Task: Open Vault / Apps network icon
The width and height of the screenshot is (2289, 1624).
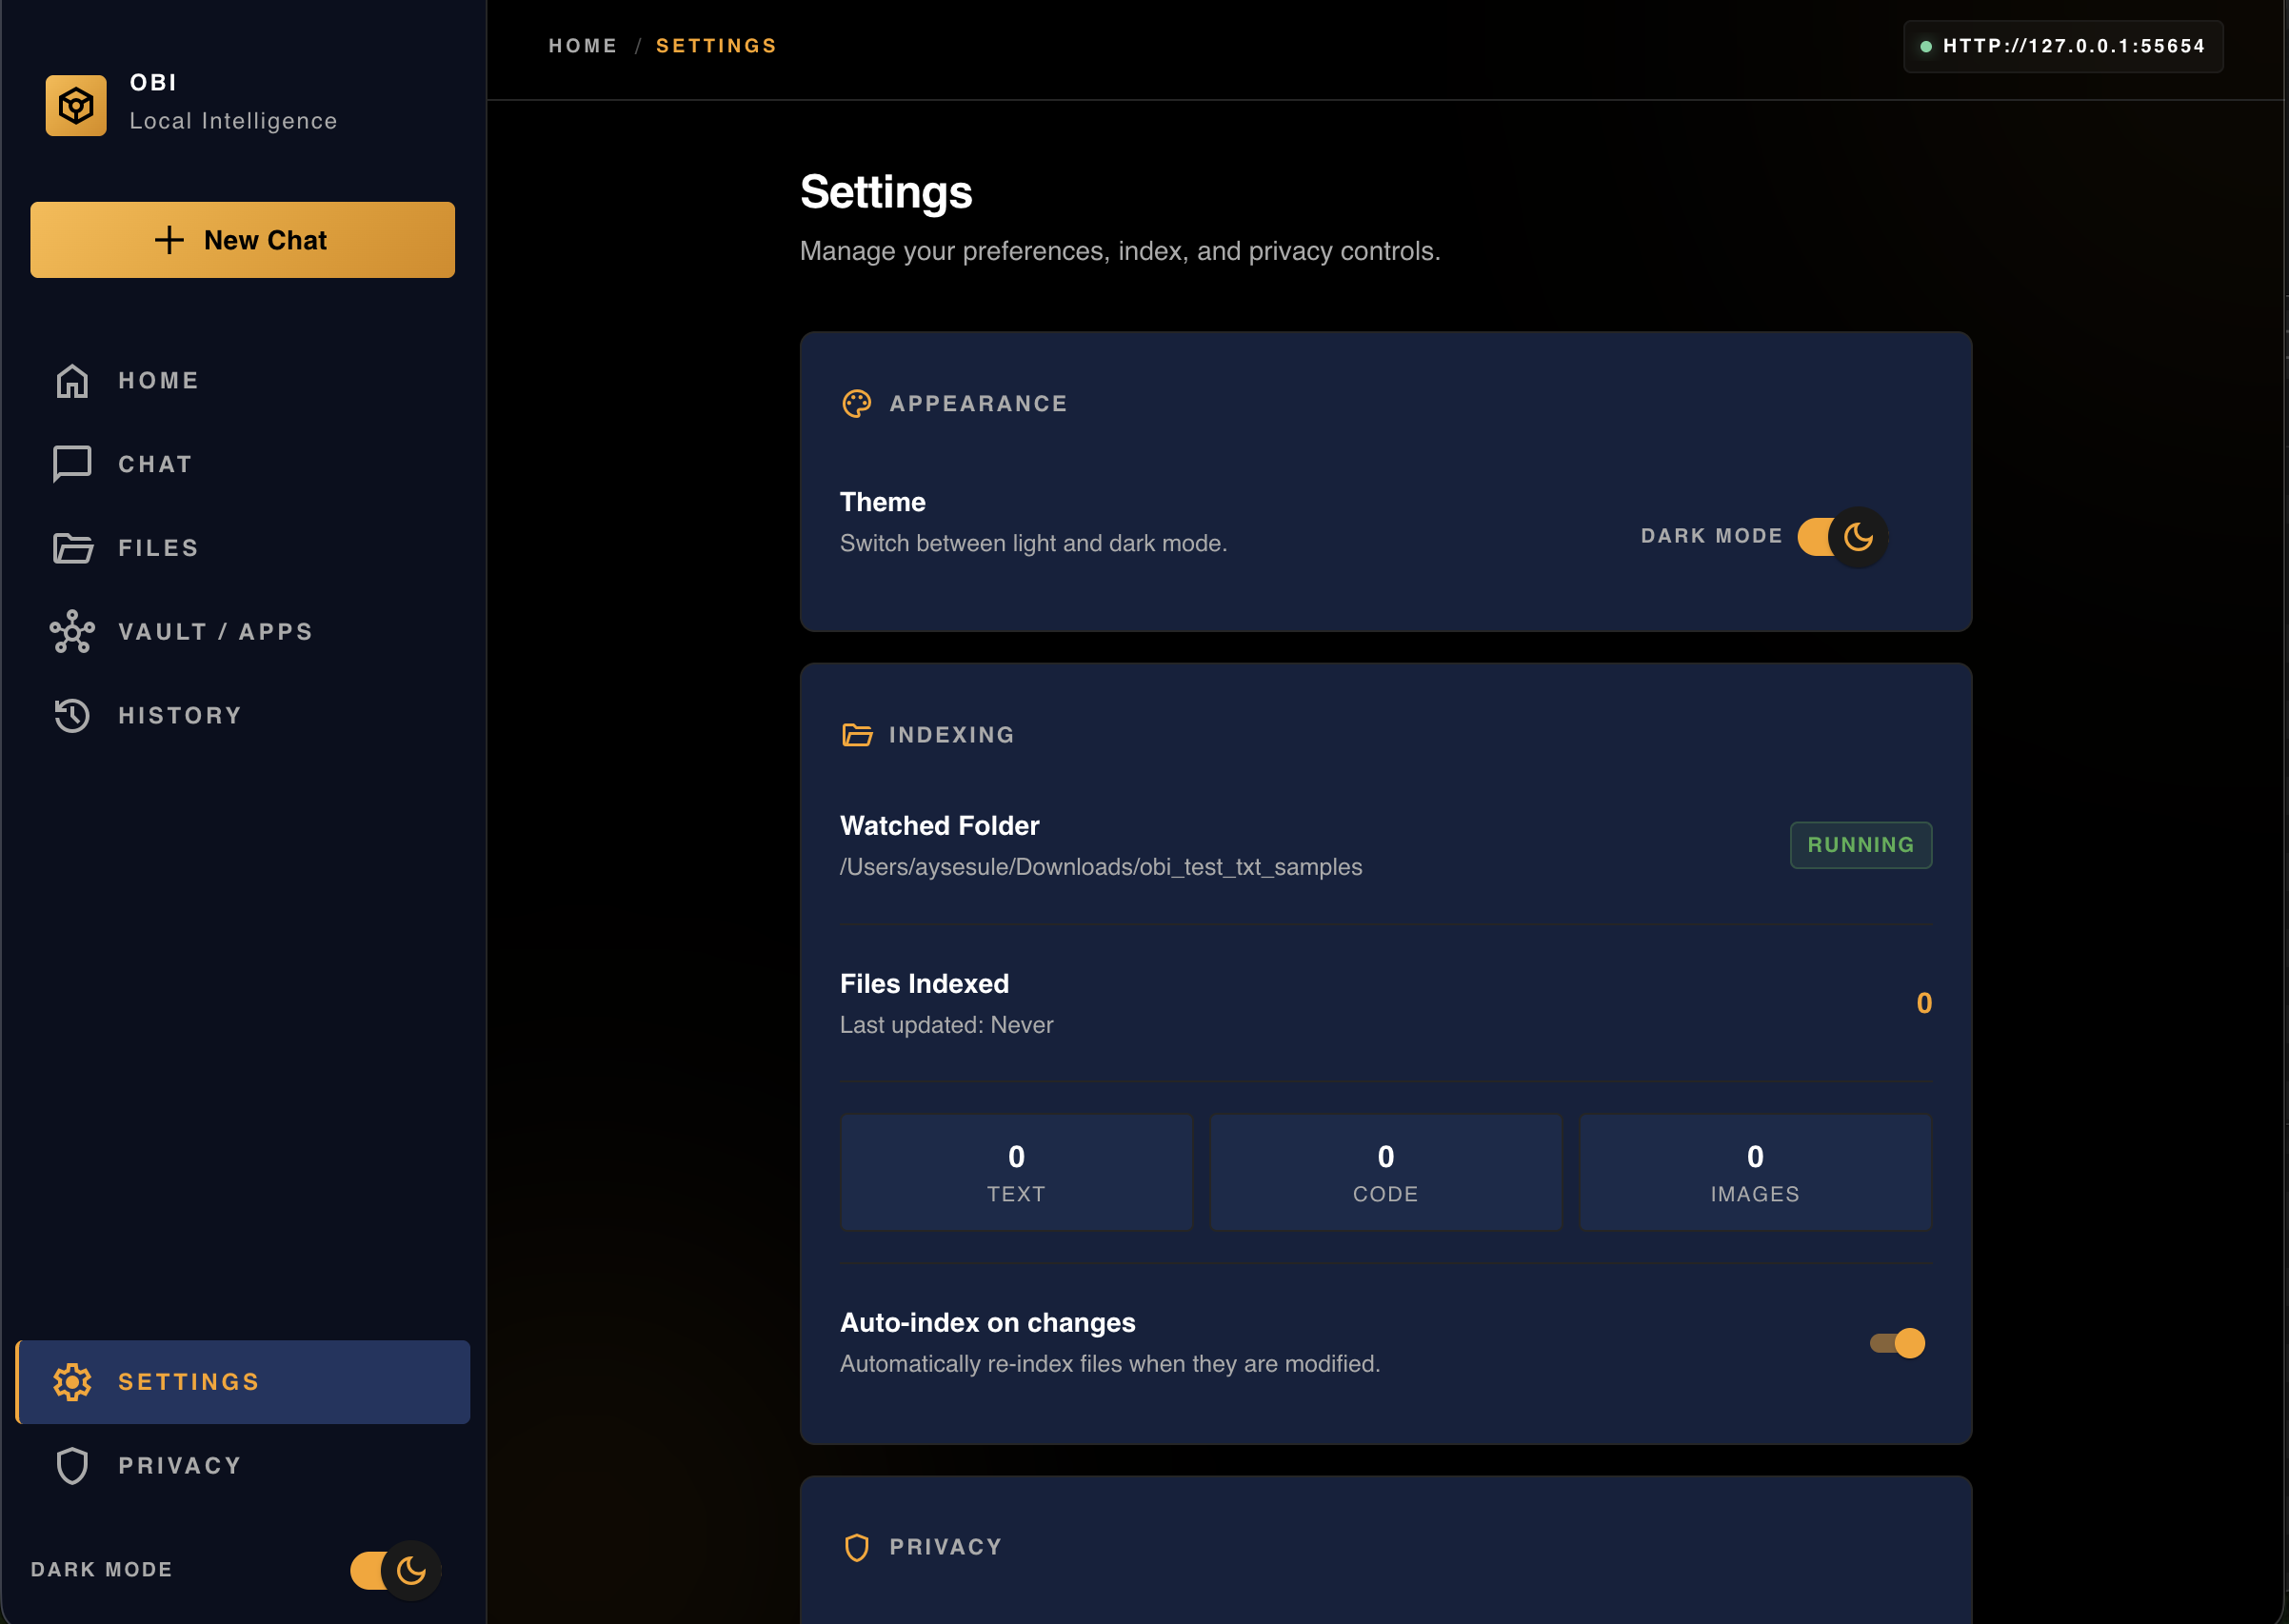Action: point(72,632)
